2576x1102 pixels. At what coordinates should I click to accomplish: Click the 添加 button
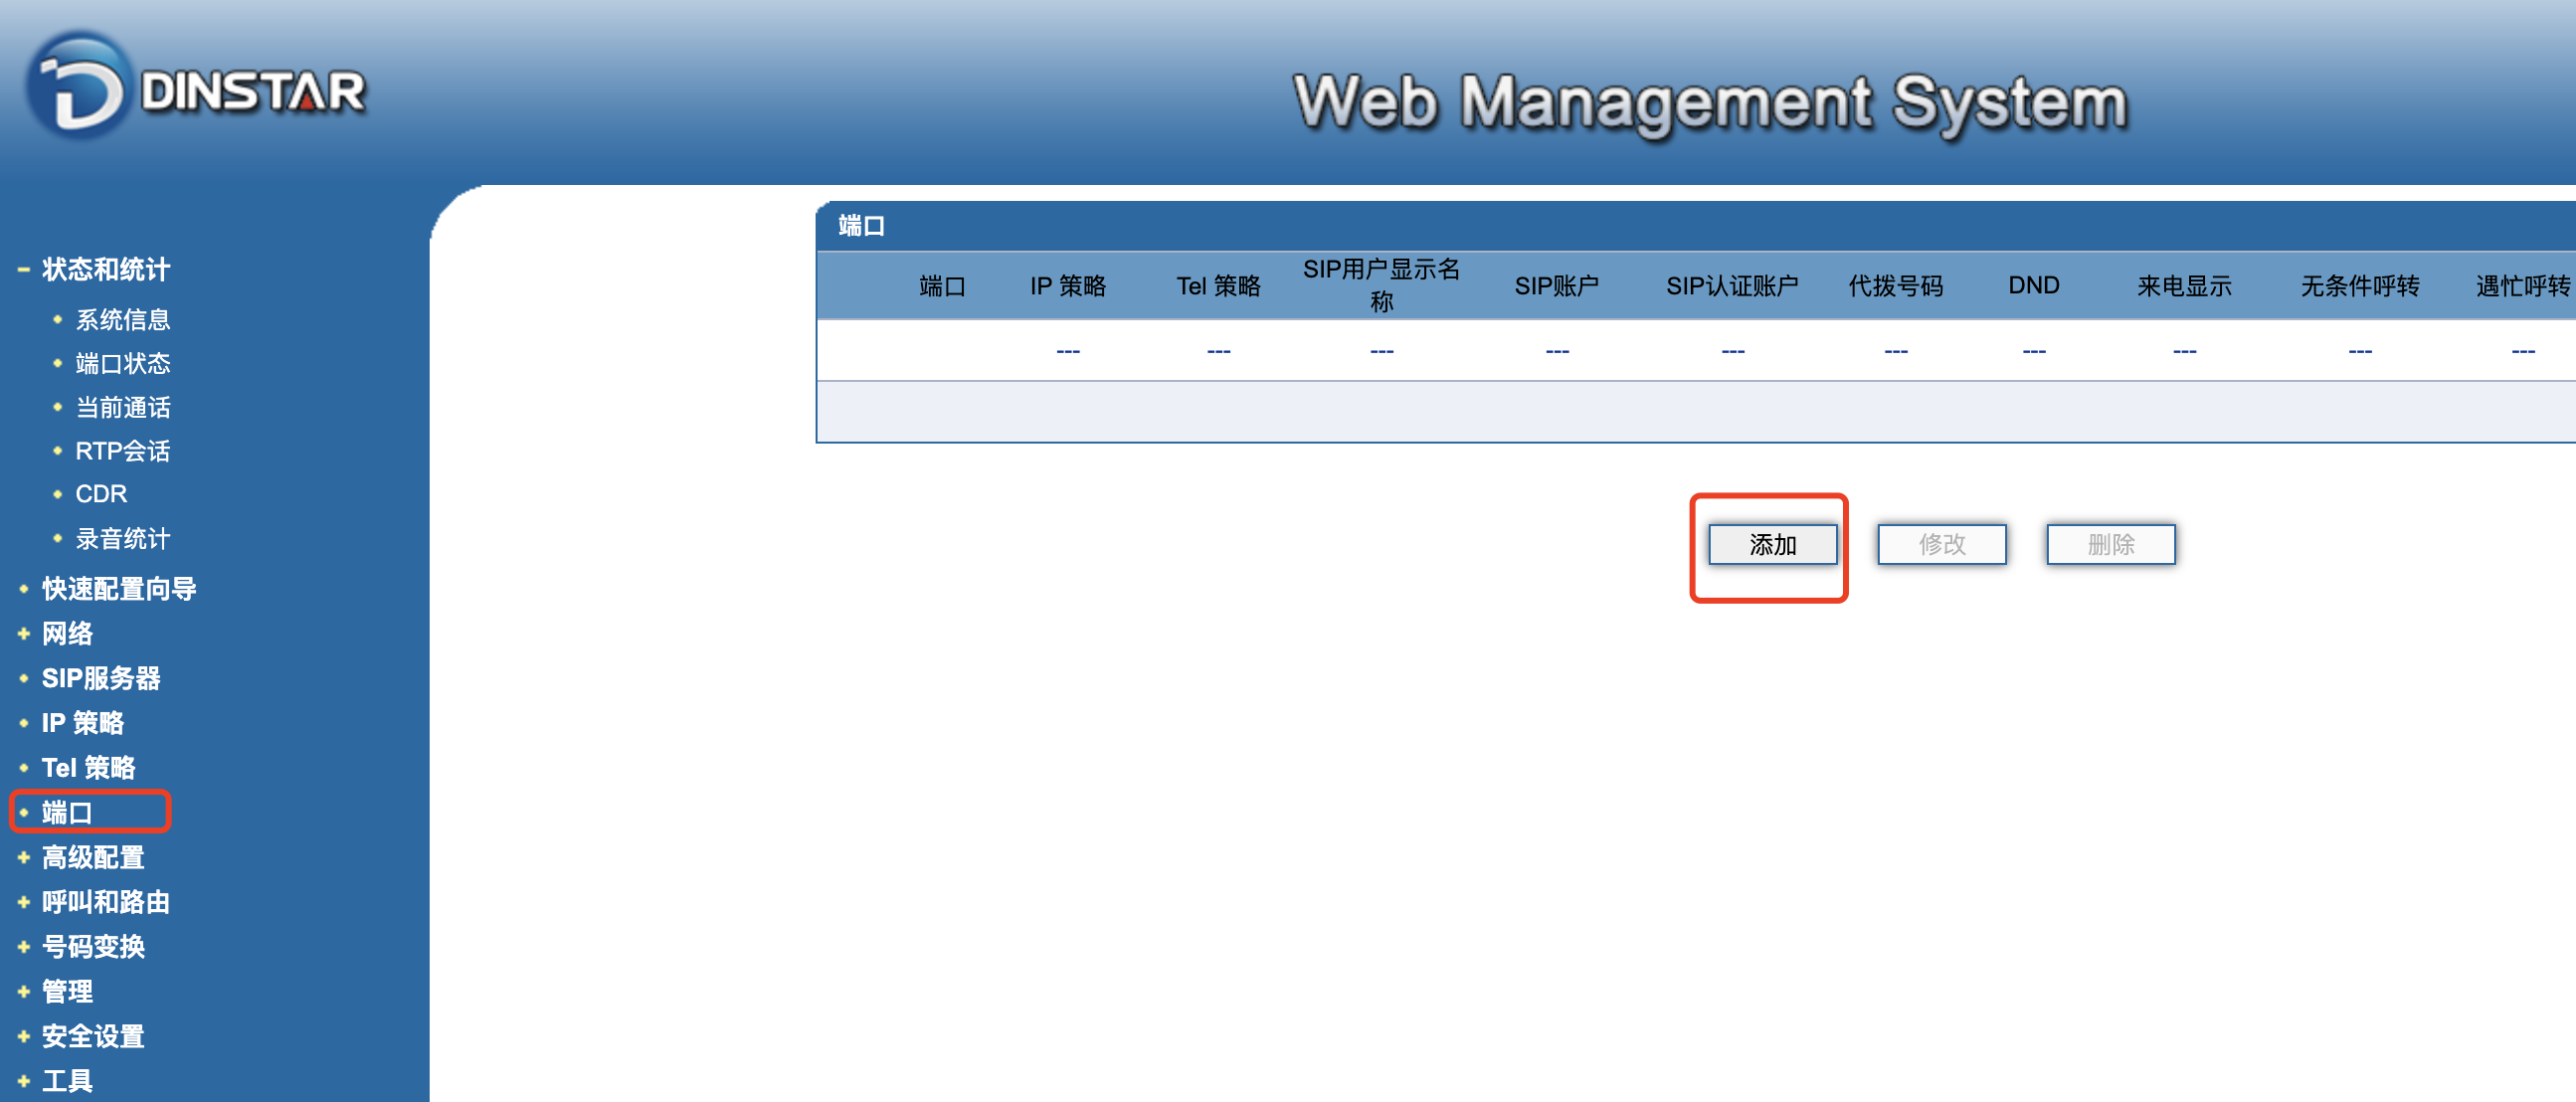pyautogui.click(x=1772, y=545)
